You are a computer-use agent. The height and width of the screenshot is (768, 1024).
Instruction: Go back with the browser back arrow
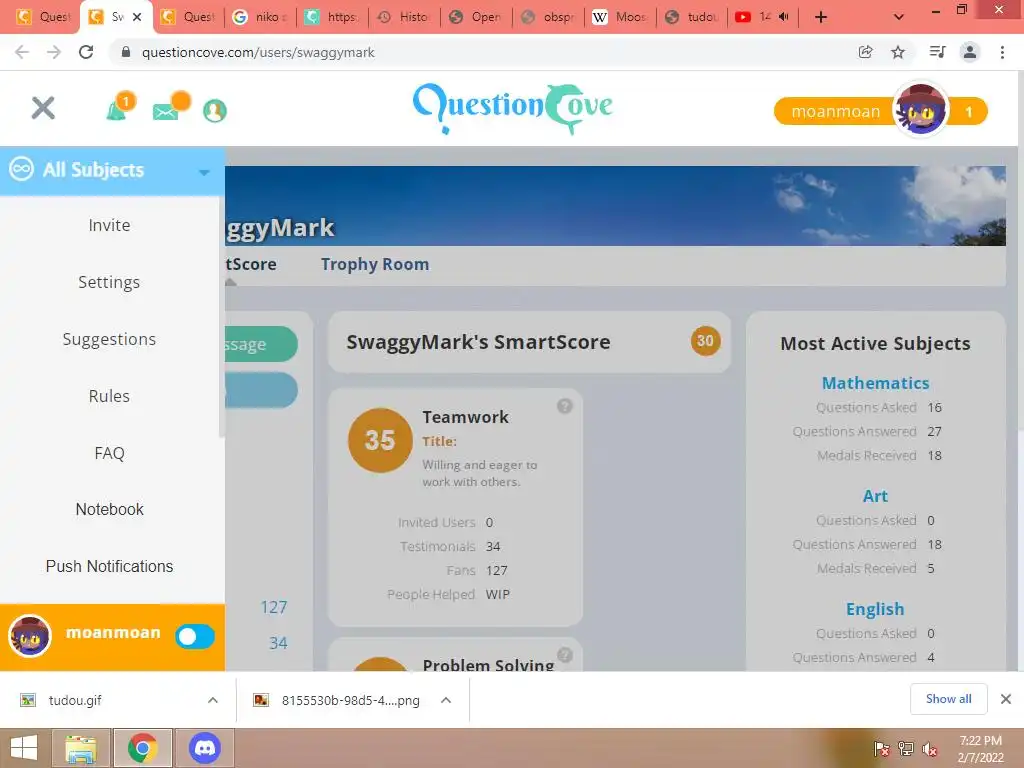(x=22, y=52)
